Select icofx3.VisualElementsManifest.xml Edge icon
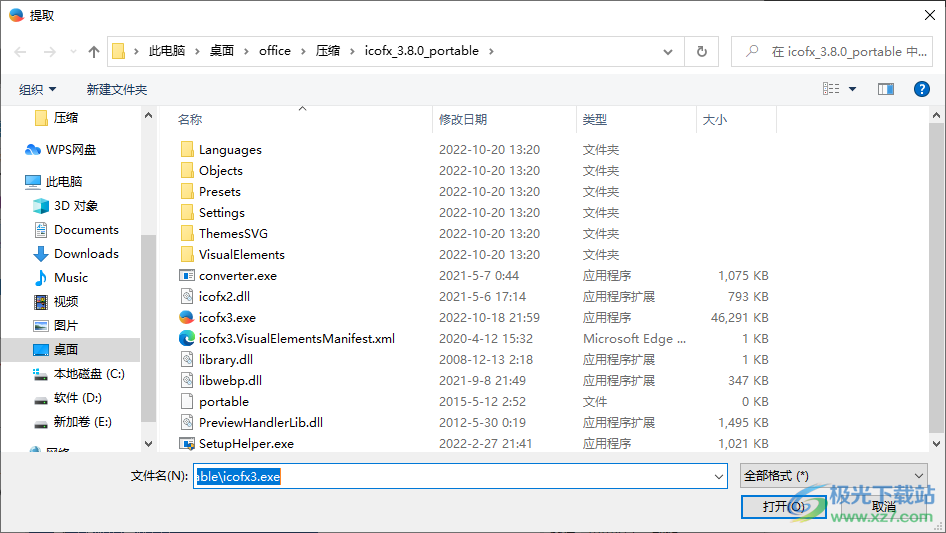The height and width of the screenshot is (533, 946). coord(186,338)
